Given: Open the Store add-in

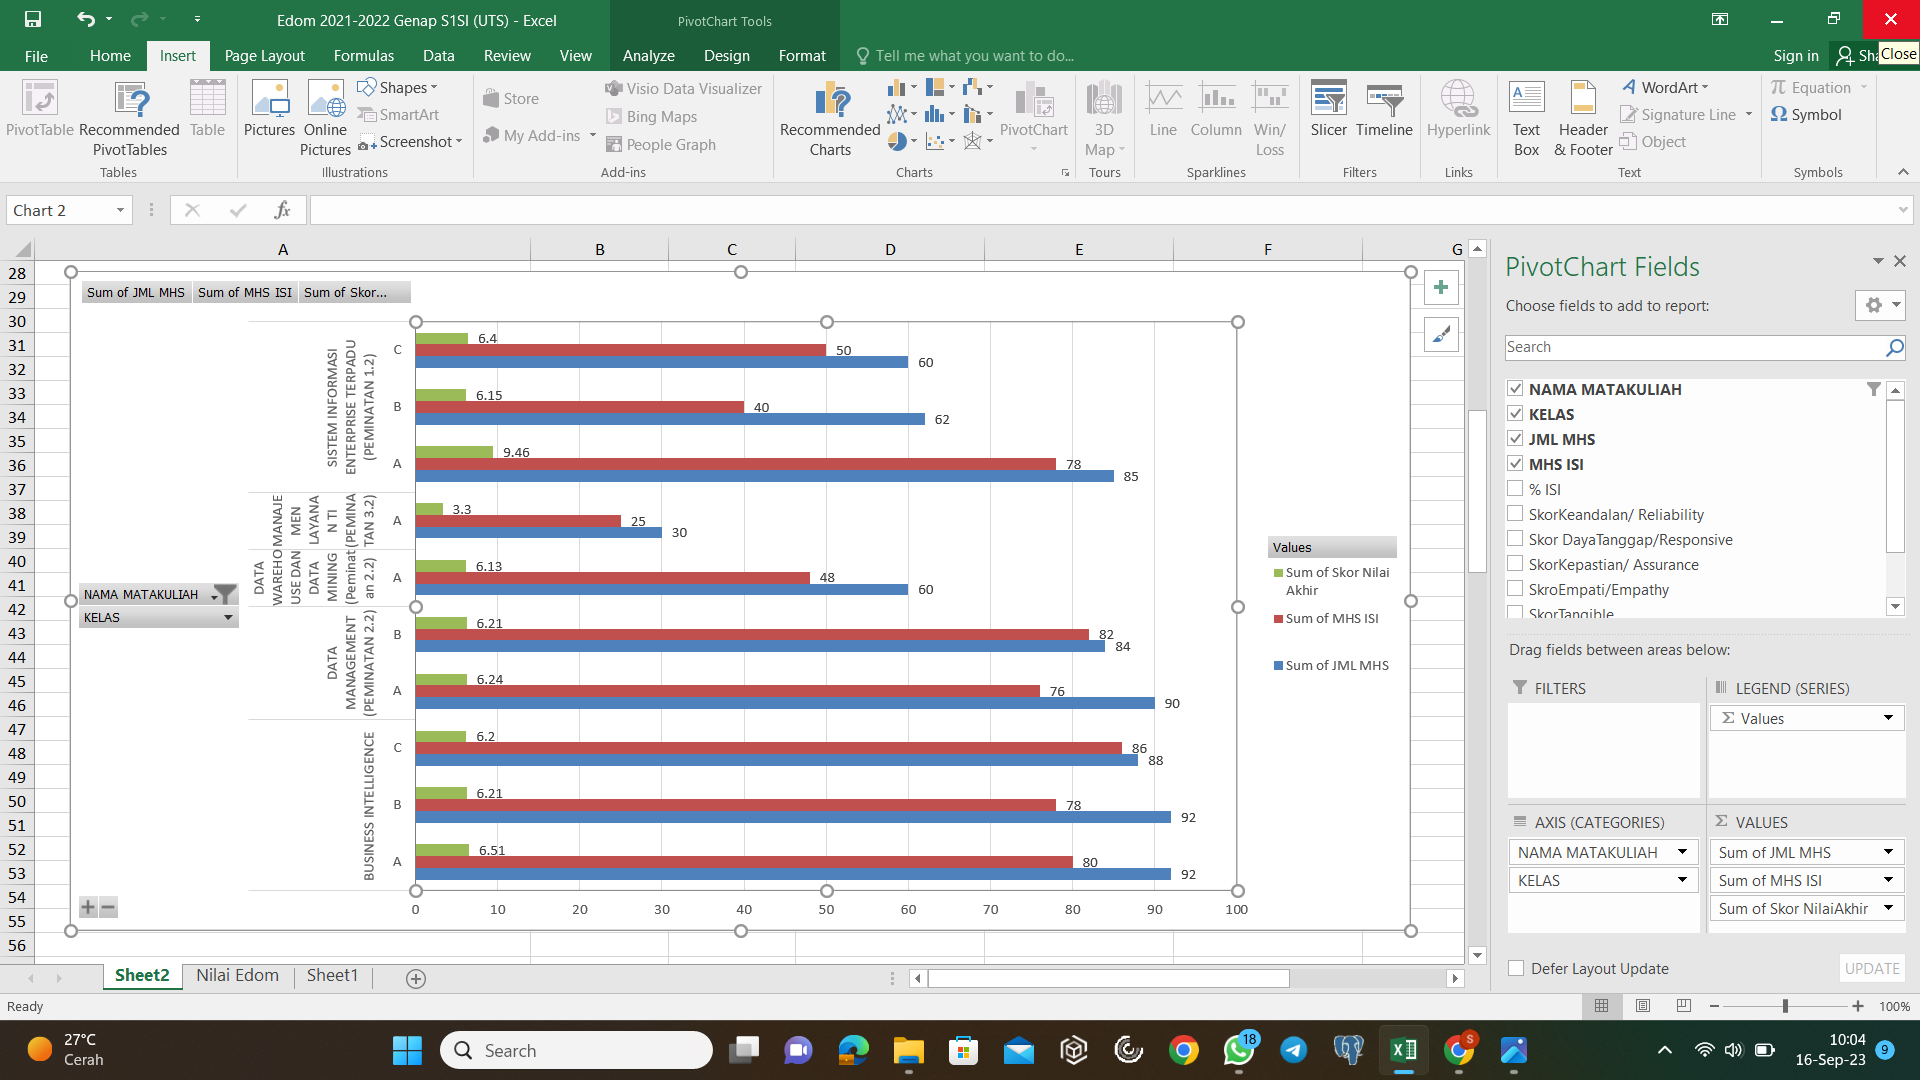Looking at the screenshot, I should (511, 98).
